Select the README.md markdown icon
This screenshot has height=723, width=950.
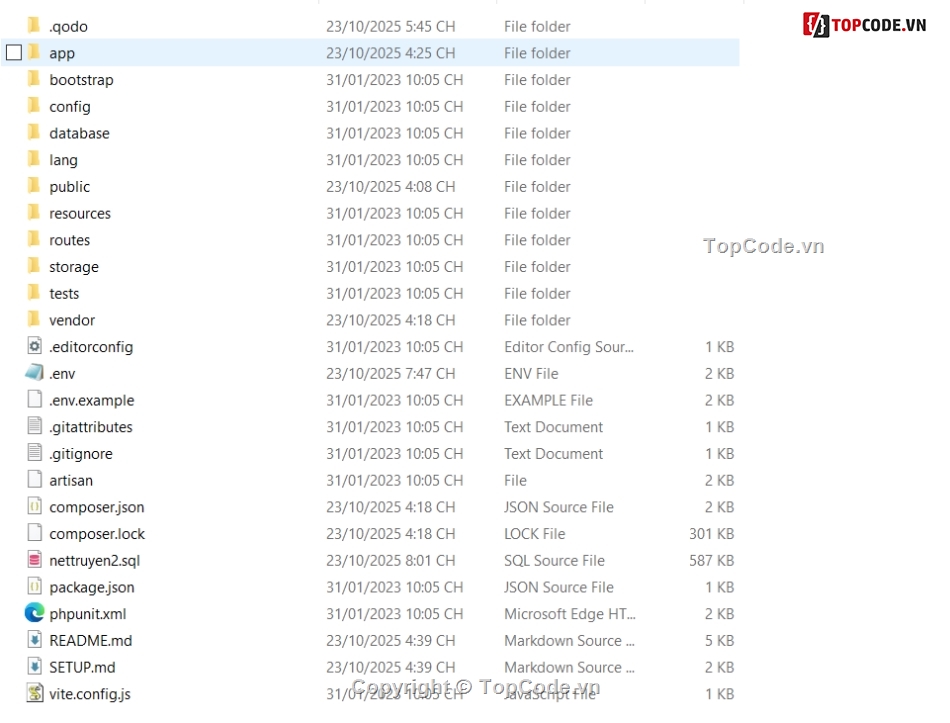(x=35, y=640)
